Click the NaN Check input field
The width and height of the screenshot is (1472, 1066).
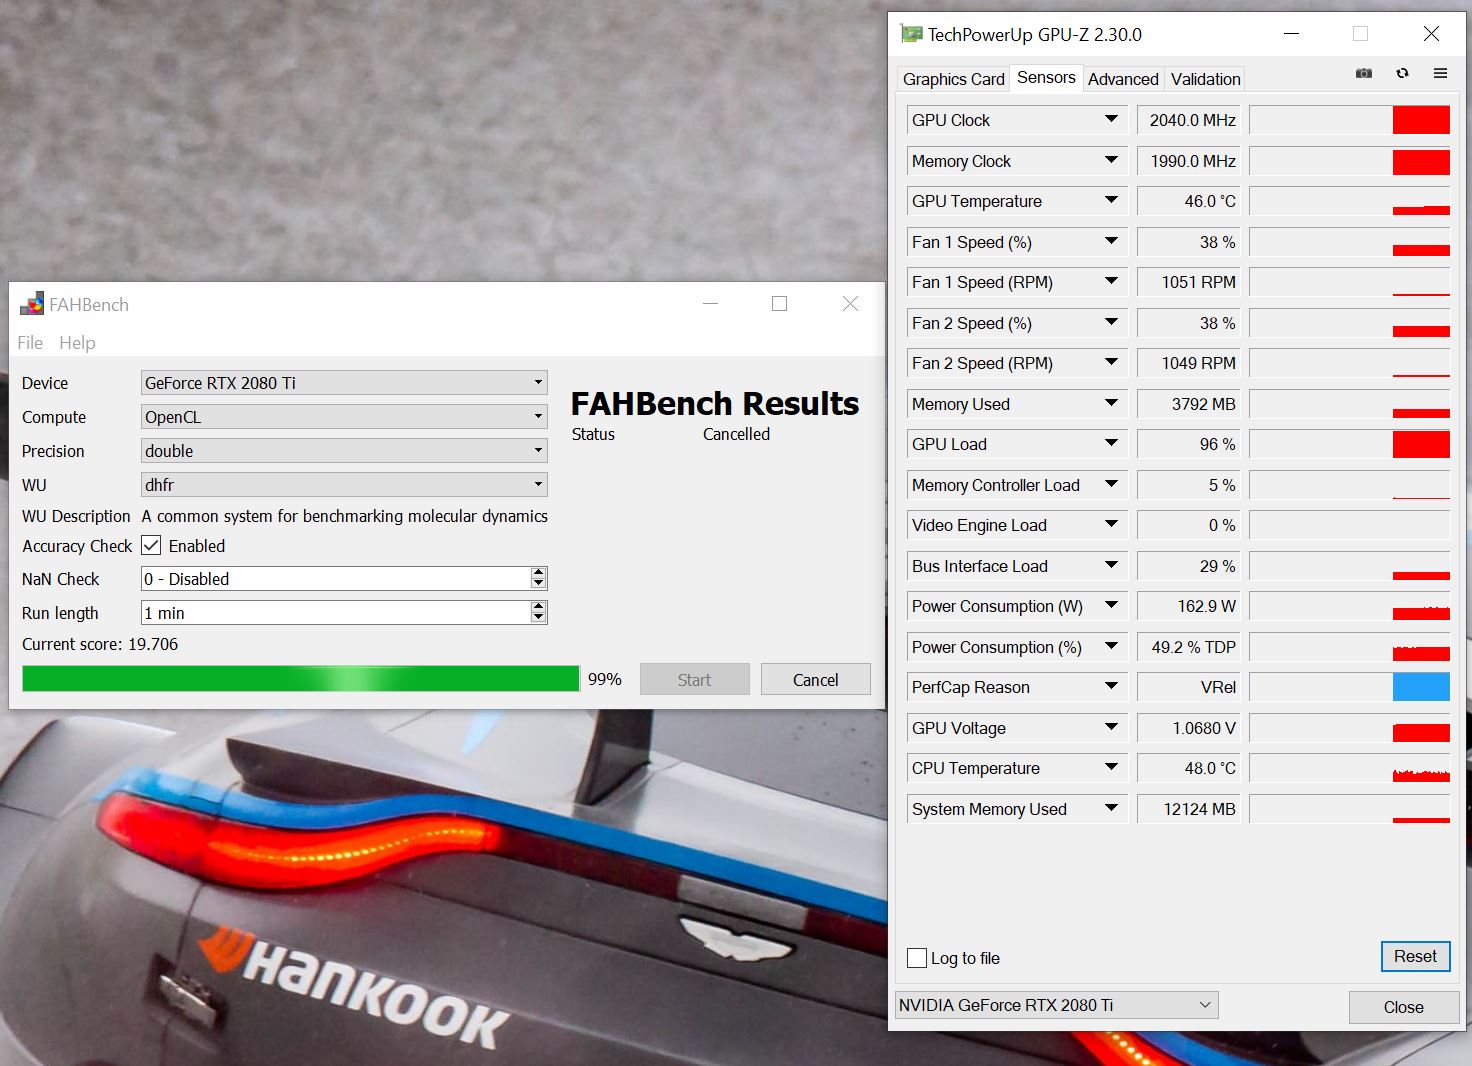[336, 579]
